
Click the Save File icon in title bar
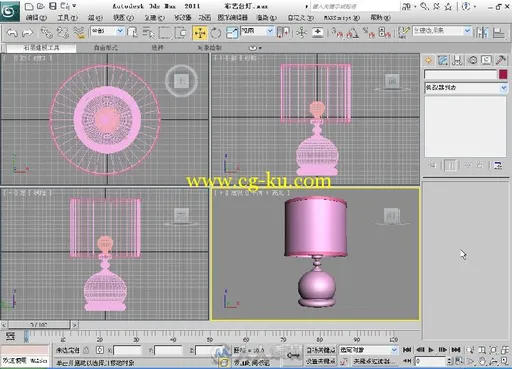click(52, 6)
